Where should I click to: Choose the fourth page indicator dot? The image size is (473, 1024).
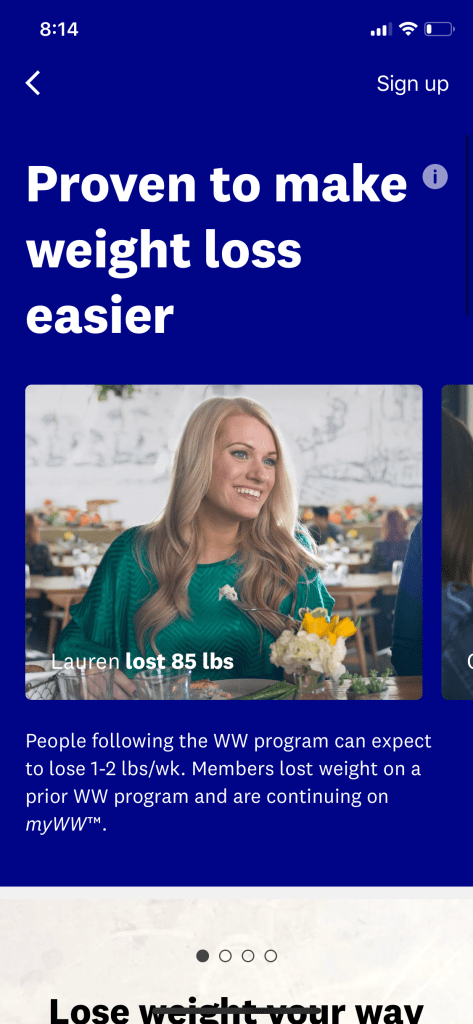point(270,956)
